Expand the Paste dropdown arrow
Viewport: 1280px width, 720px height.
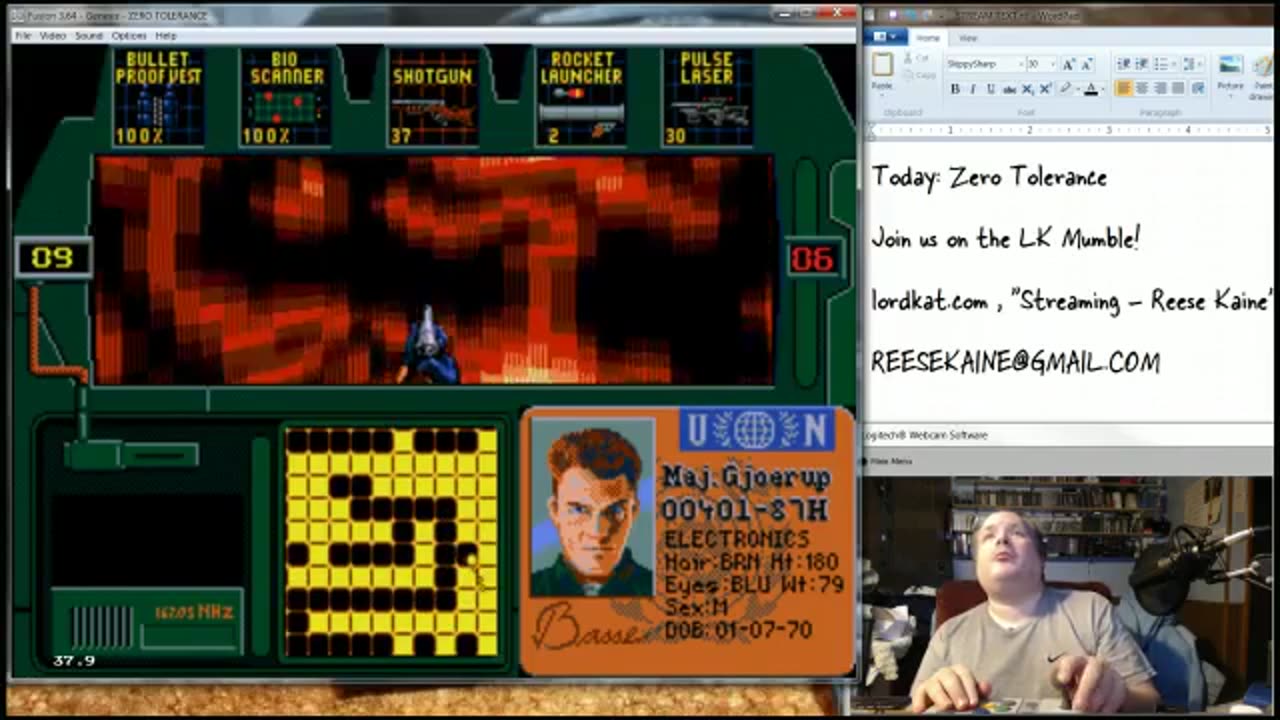[882, 93]
